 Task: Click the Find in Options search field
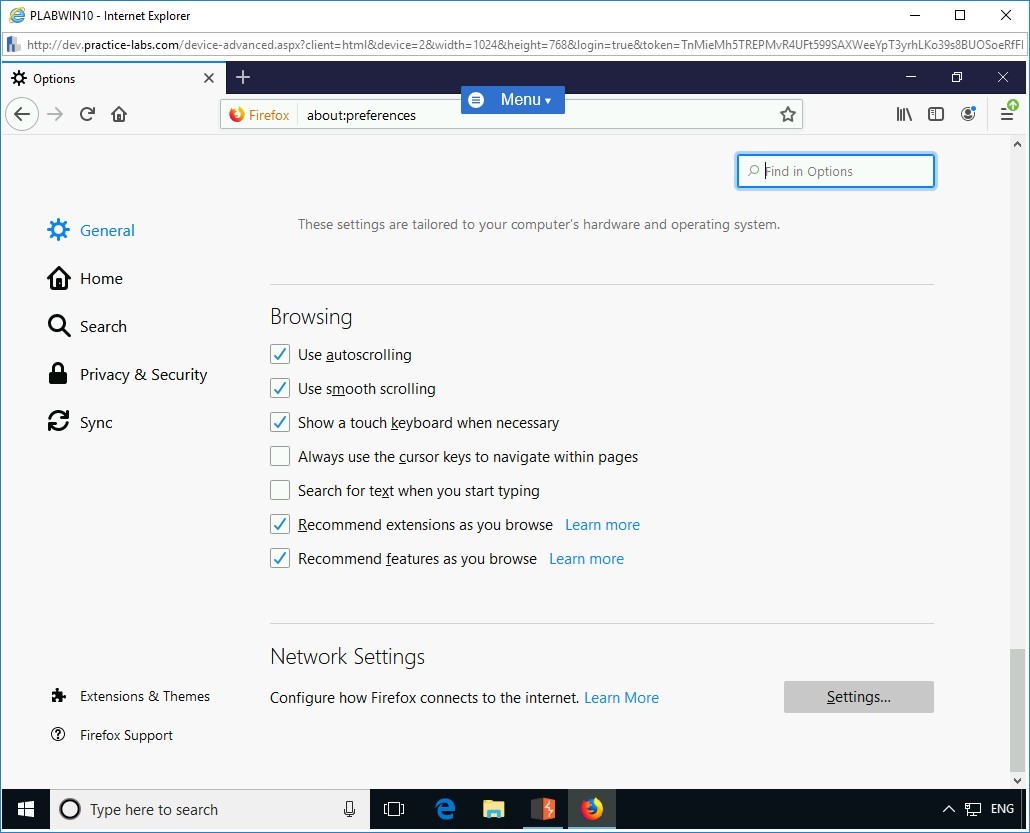point(835,171)
